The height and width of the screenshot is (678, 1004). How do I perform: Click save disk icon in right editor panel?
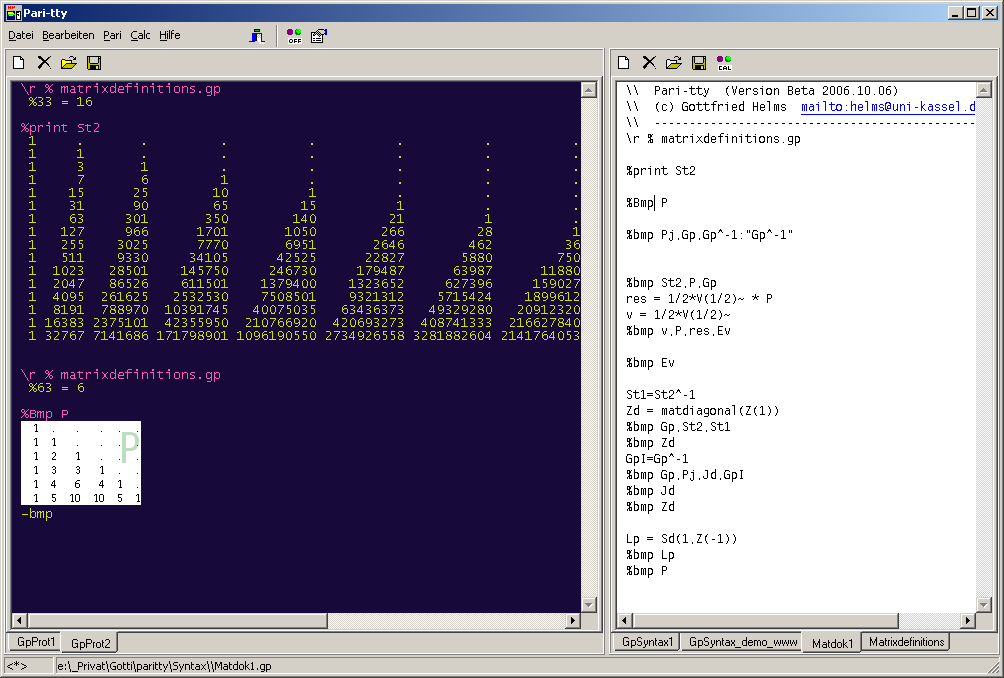point(699,63)
